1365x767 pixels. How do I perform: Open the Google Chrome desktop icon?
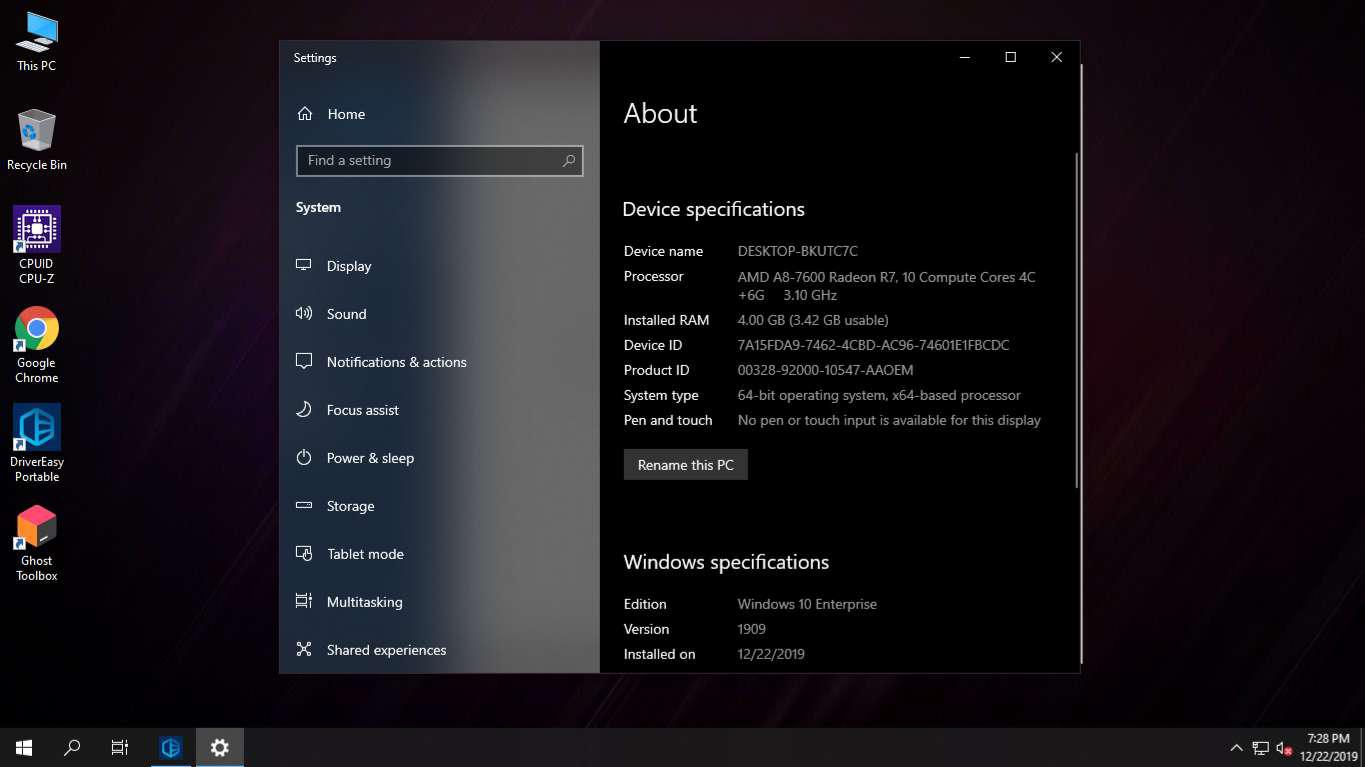[x=37, y=330]
